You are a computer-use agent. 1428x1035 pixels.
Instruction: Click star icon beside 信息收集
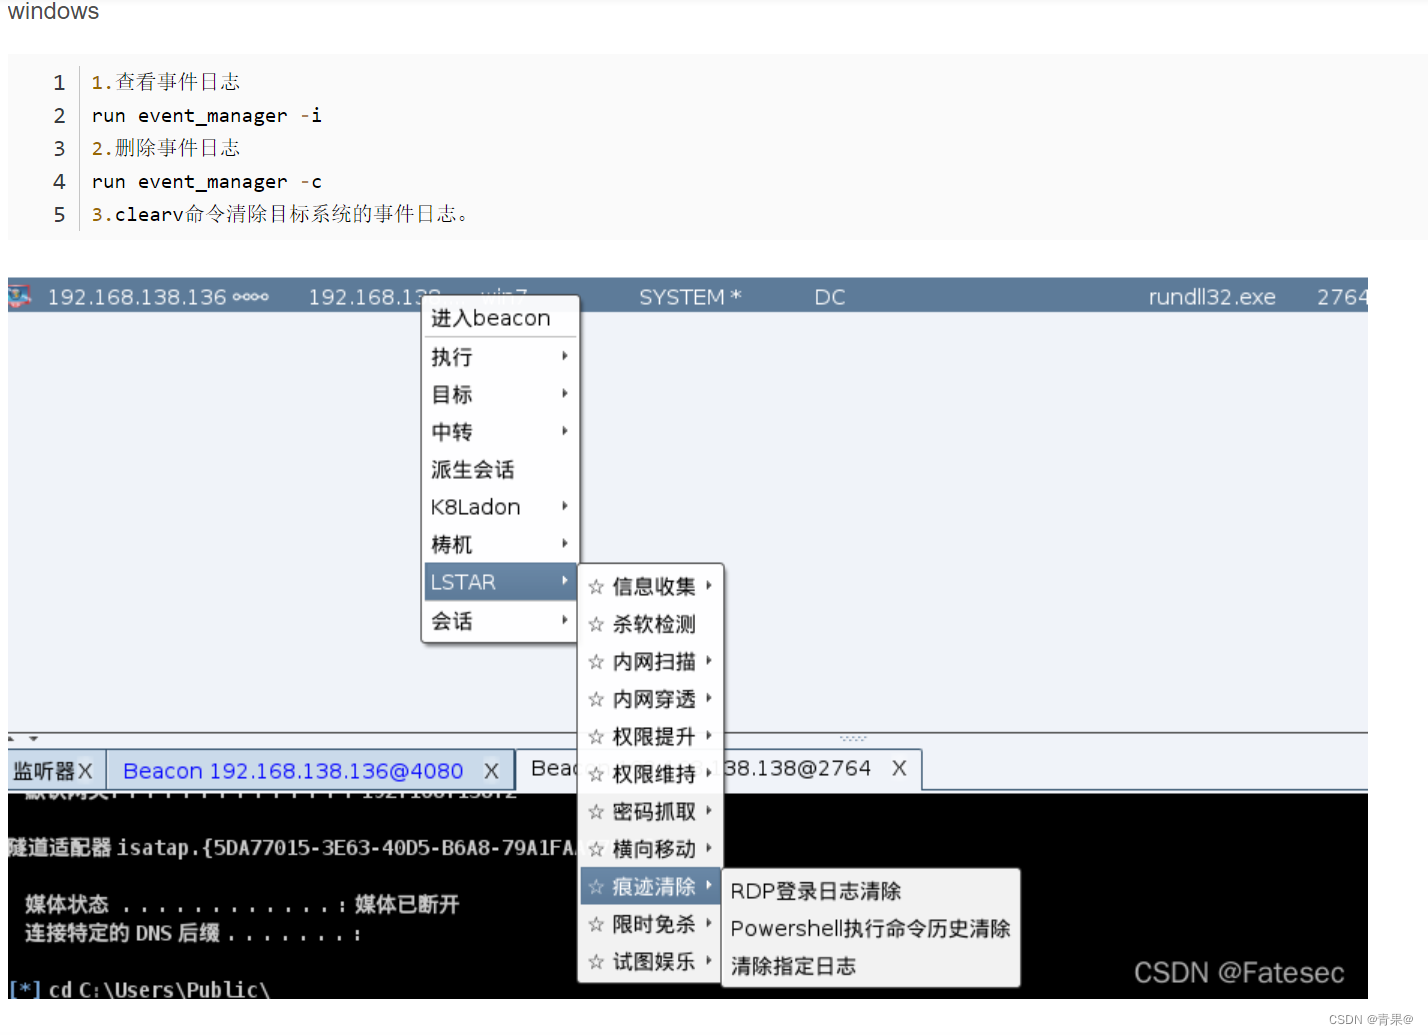click(x=596, y=587)
